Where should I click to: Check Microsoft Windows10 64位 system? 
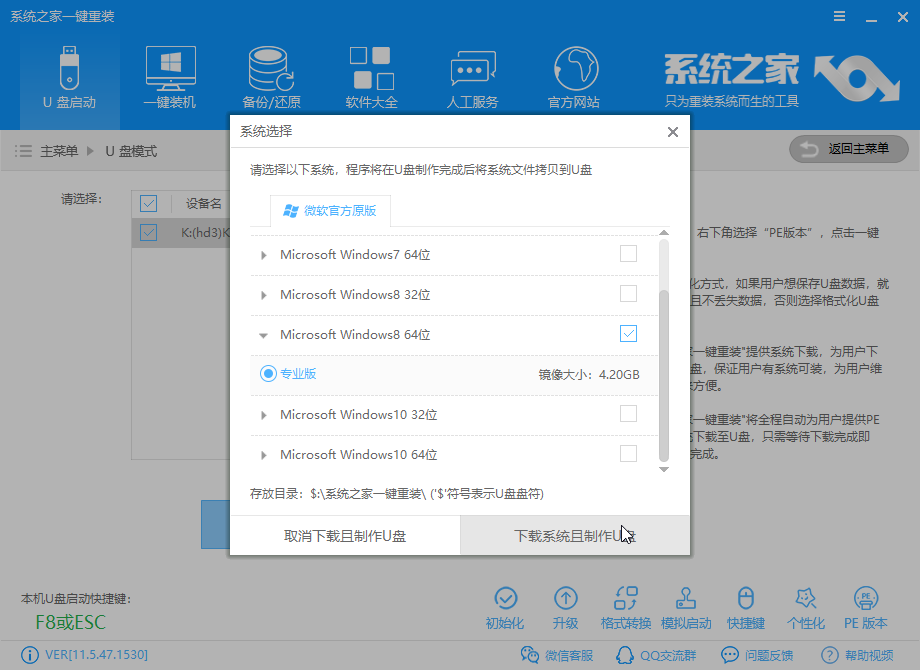tap(628, 453)
